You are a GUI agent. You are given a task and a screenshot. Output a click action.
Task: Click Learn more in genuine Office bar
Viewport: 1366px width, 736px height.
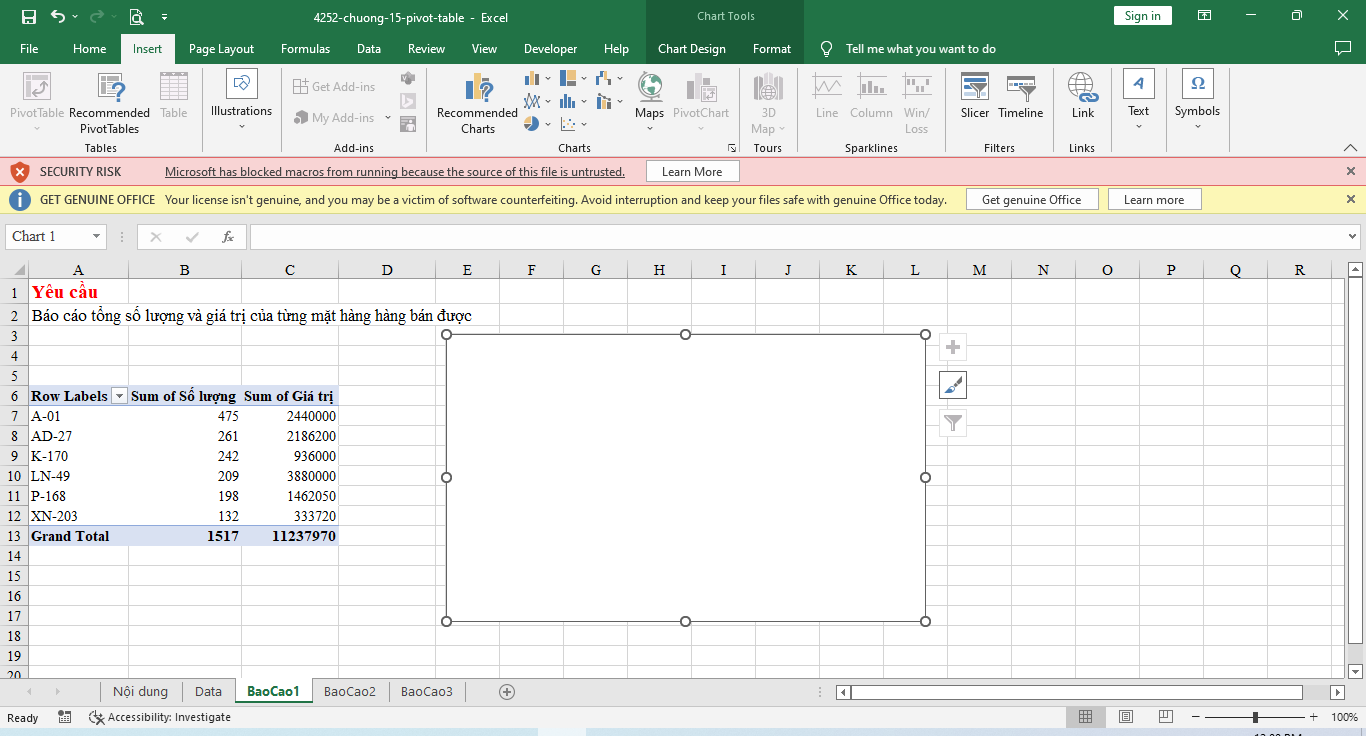pyautogui.click(x=1154, y=200)
